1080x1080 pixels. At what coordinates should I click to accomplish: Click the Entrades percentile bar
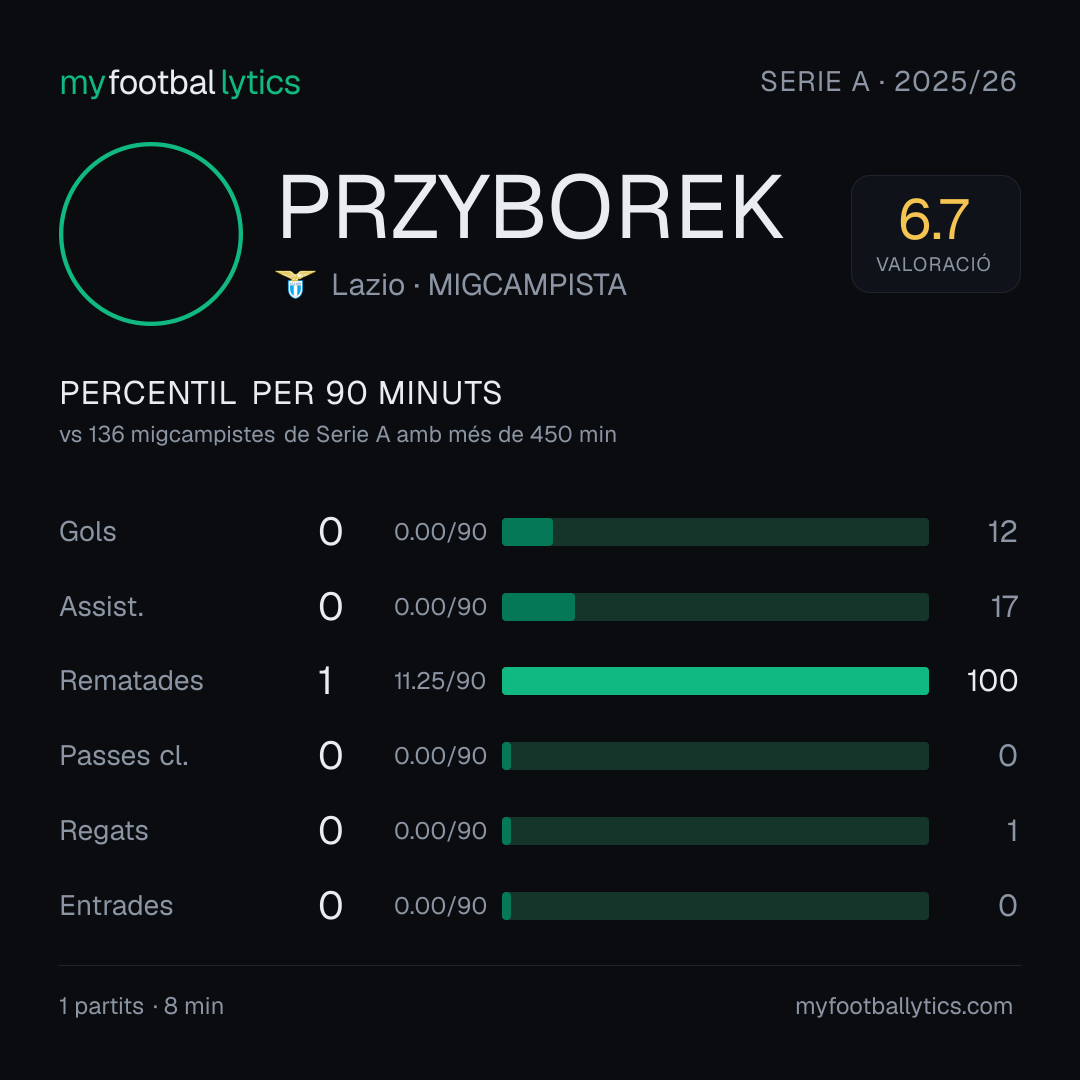click(x=715, y=906)
